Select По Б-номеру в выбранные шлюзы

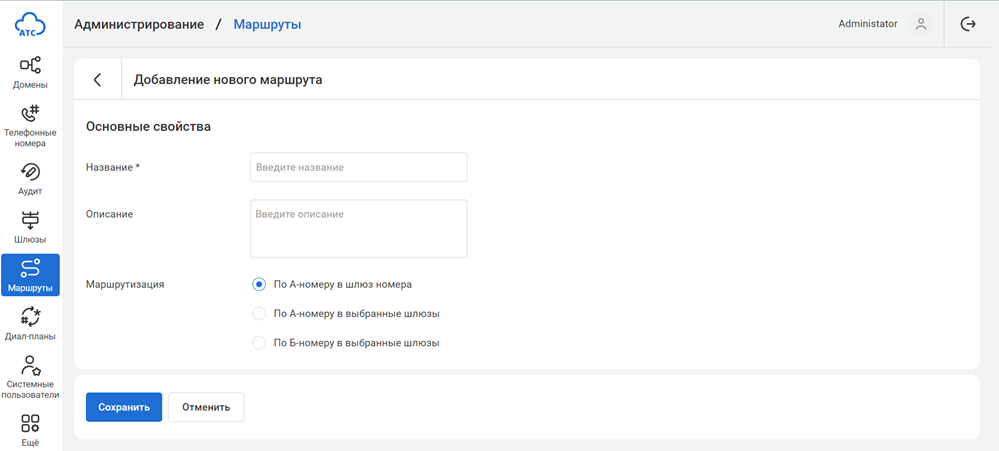259,343
